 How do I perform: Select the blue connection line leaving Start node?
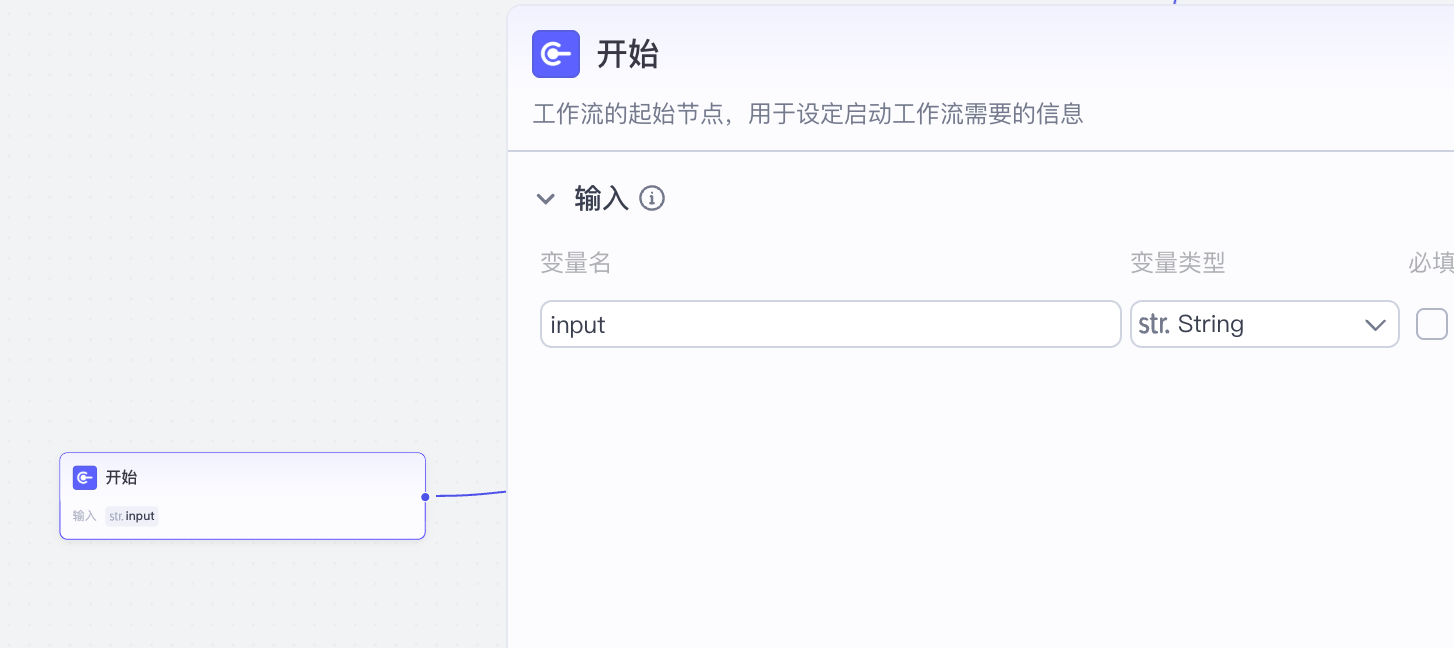point(470,495)
